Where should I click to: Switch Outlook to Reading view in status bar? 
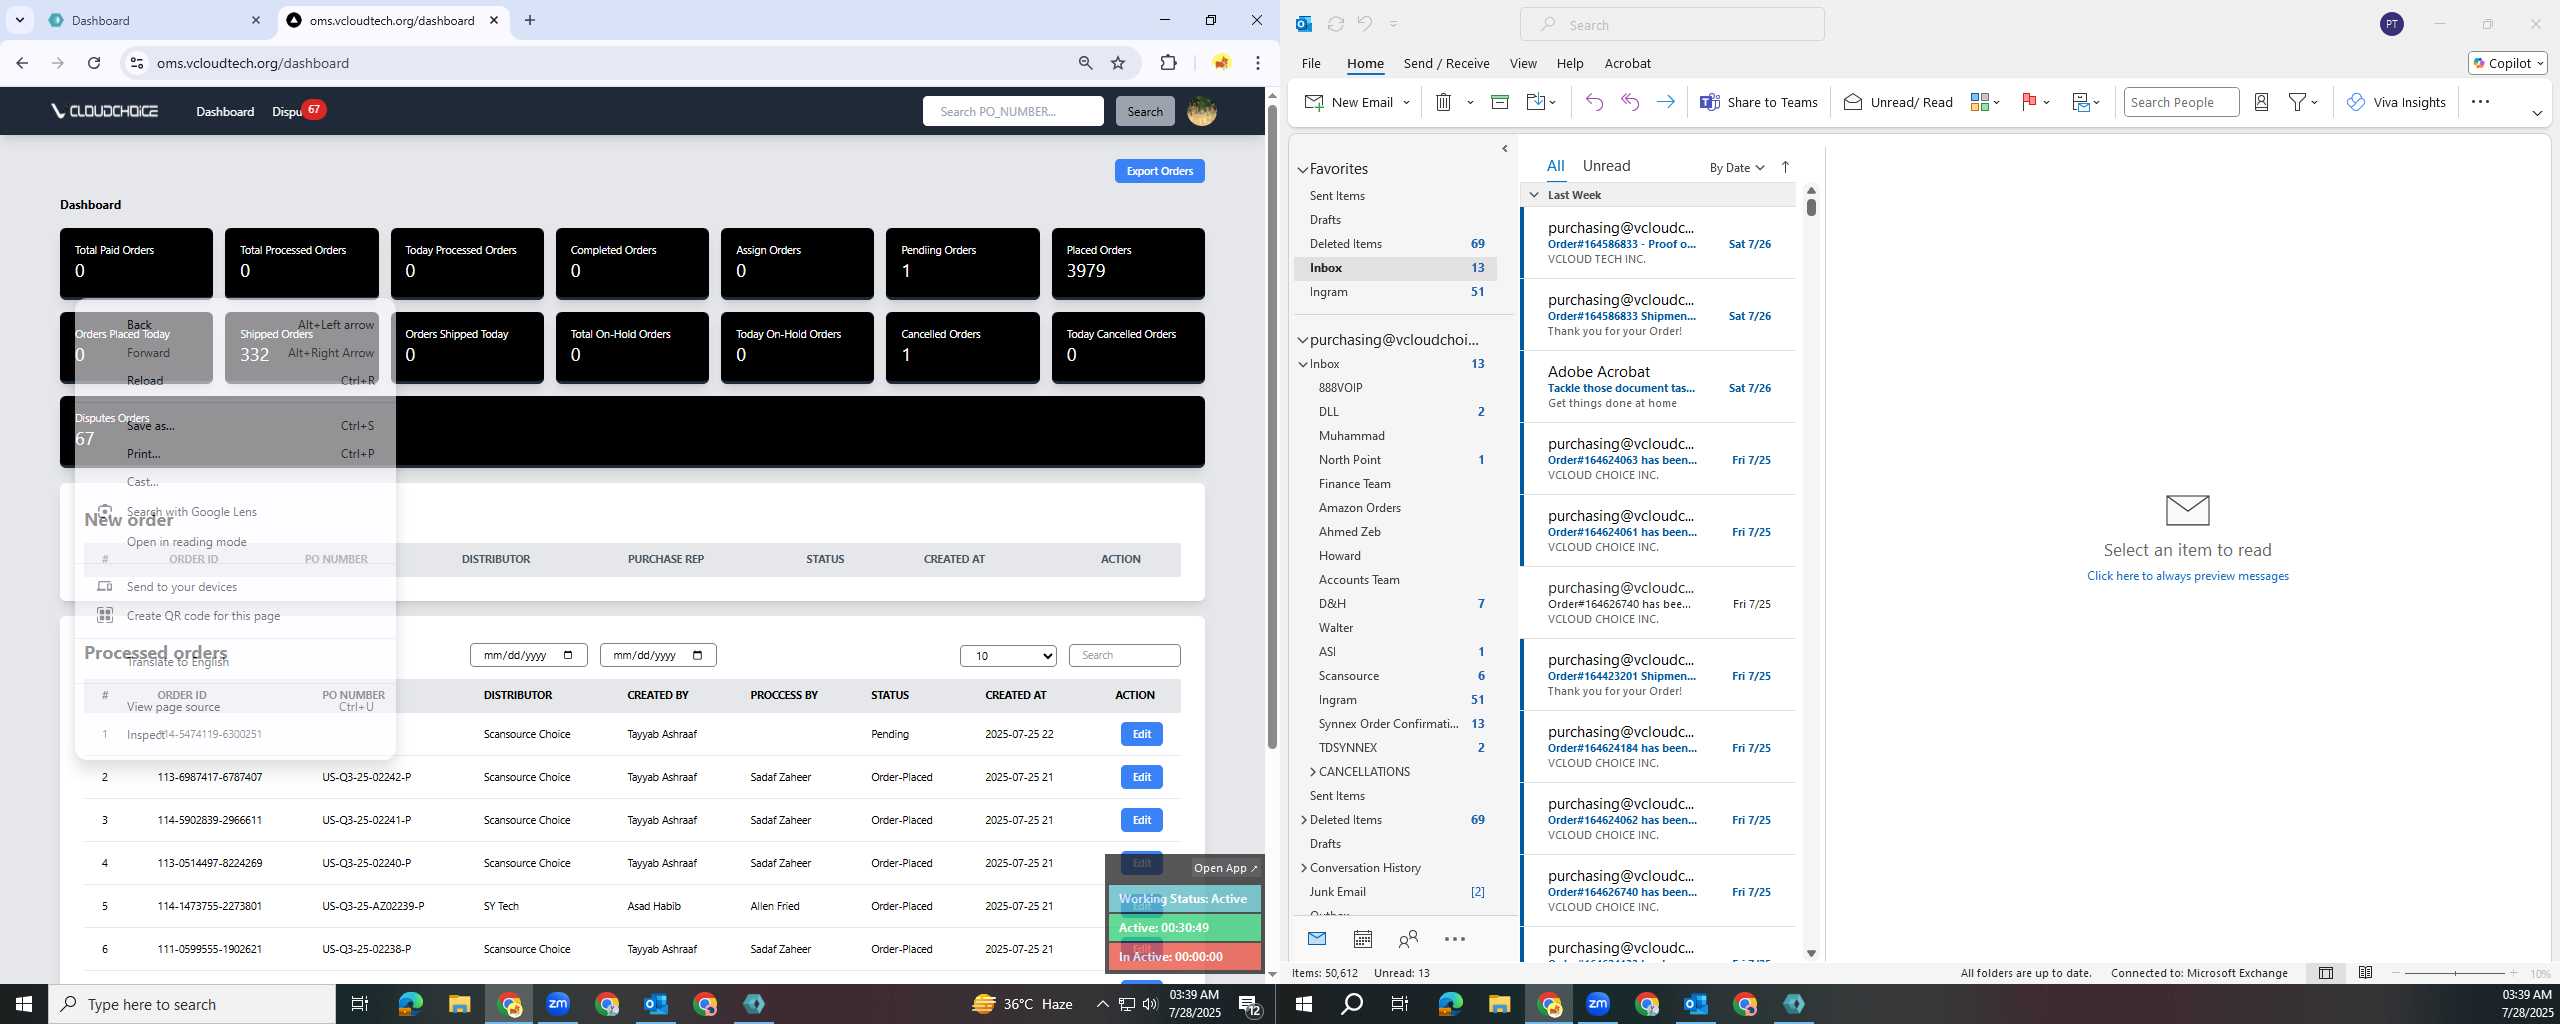(x=2365, y=973)
